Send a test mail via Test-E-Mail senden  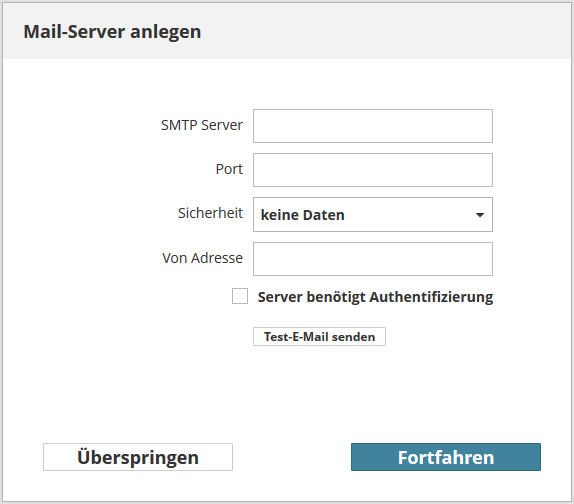pos(319,336)
